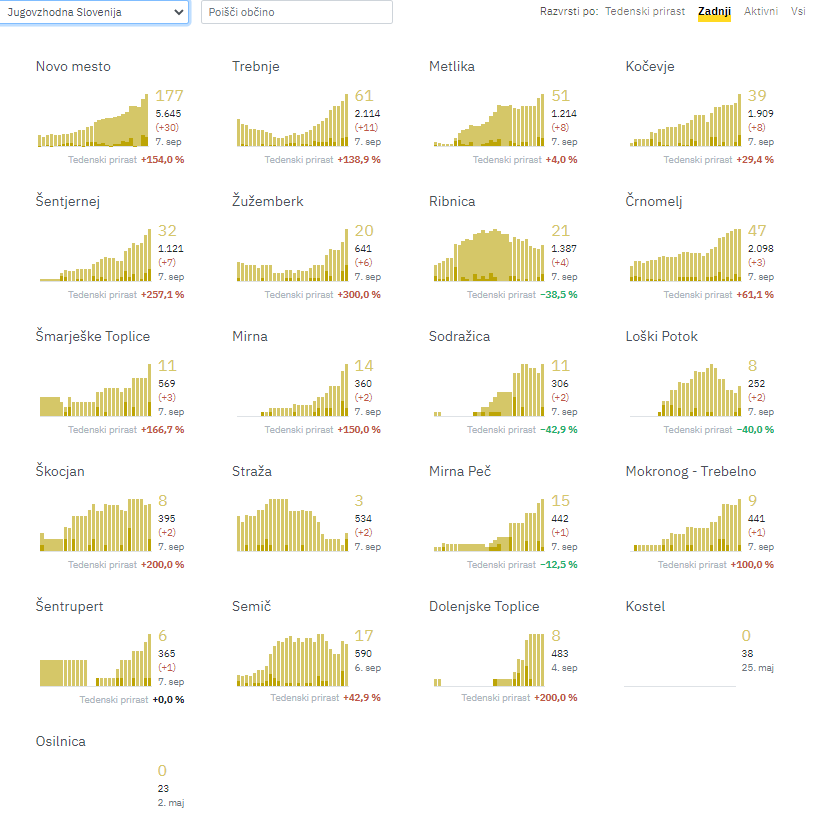The height and width of the screenshot is (821, 832).
Task: Click Metlika total count 1.214
Action: tap(564, 114)
